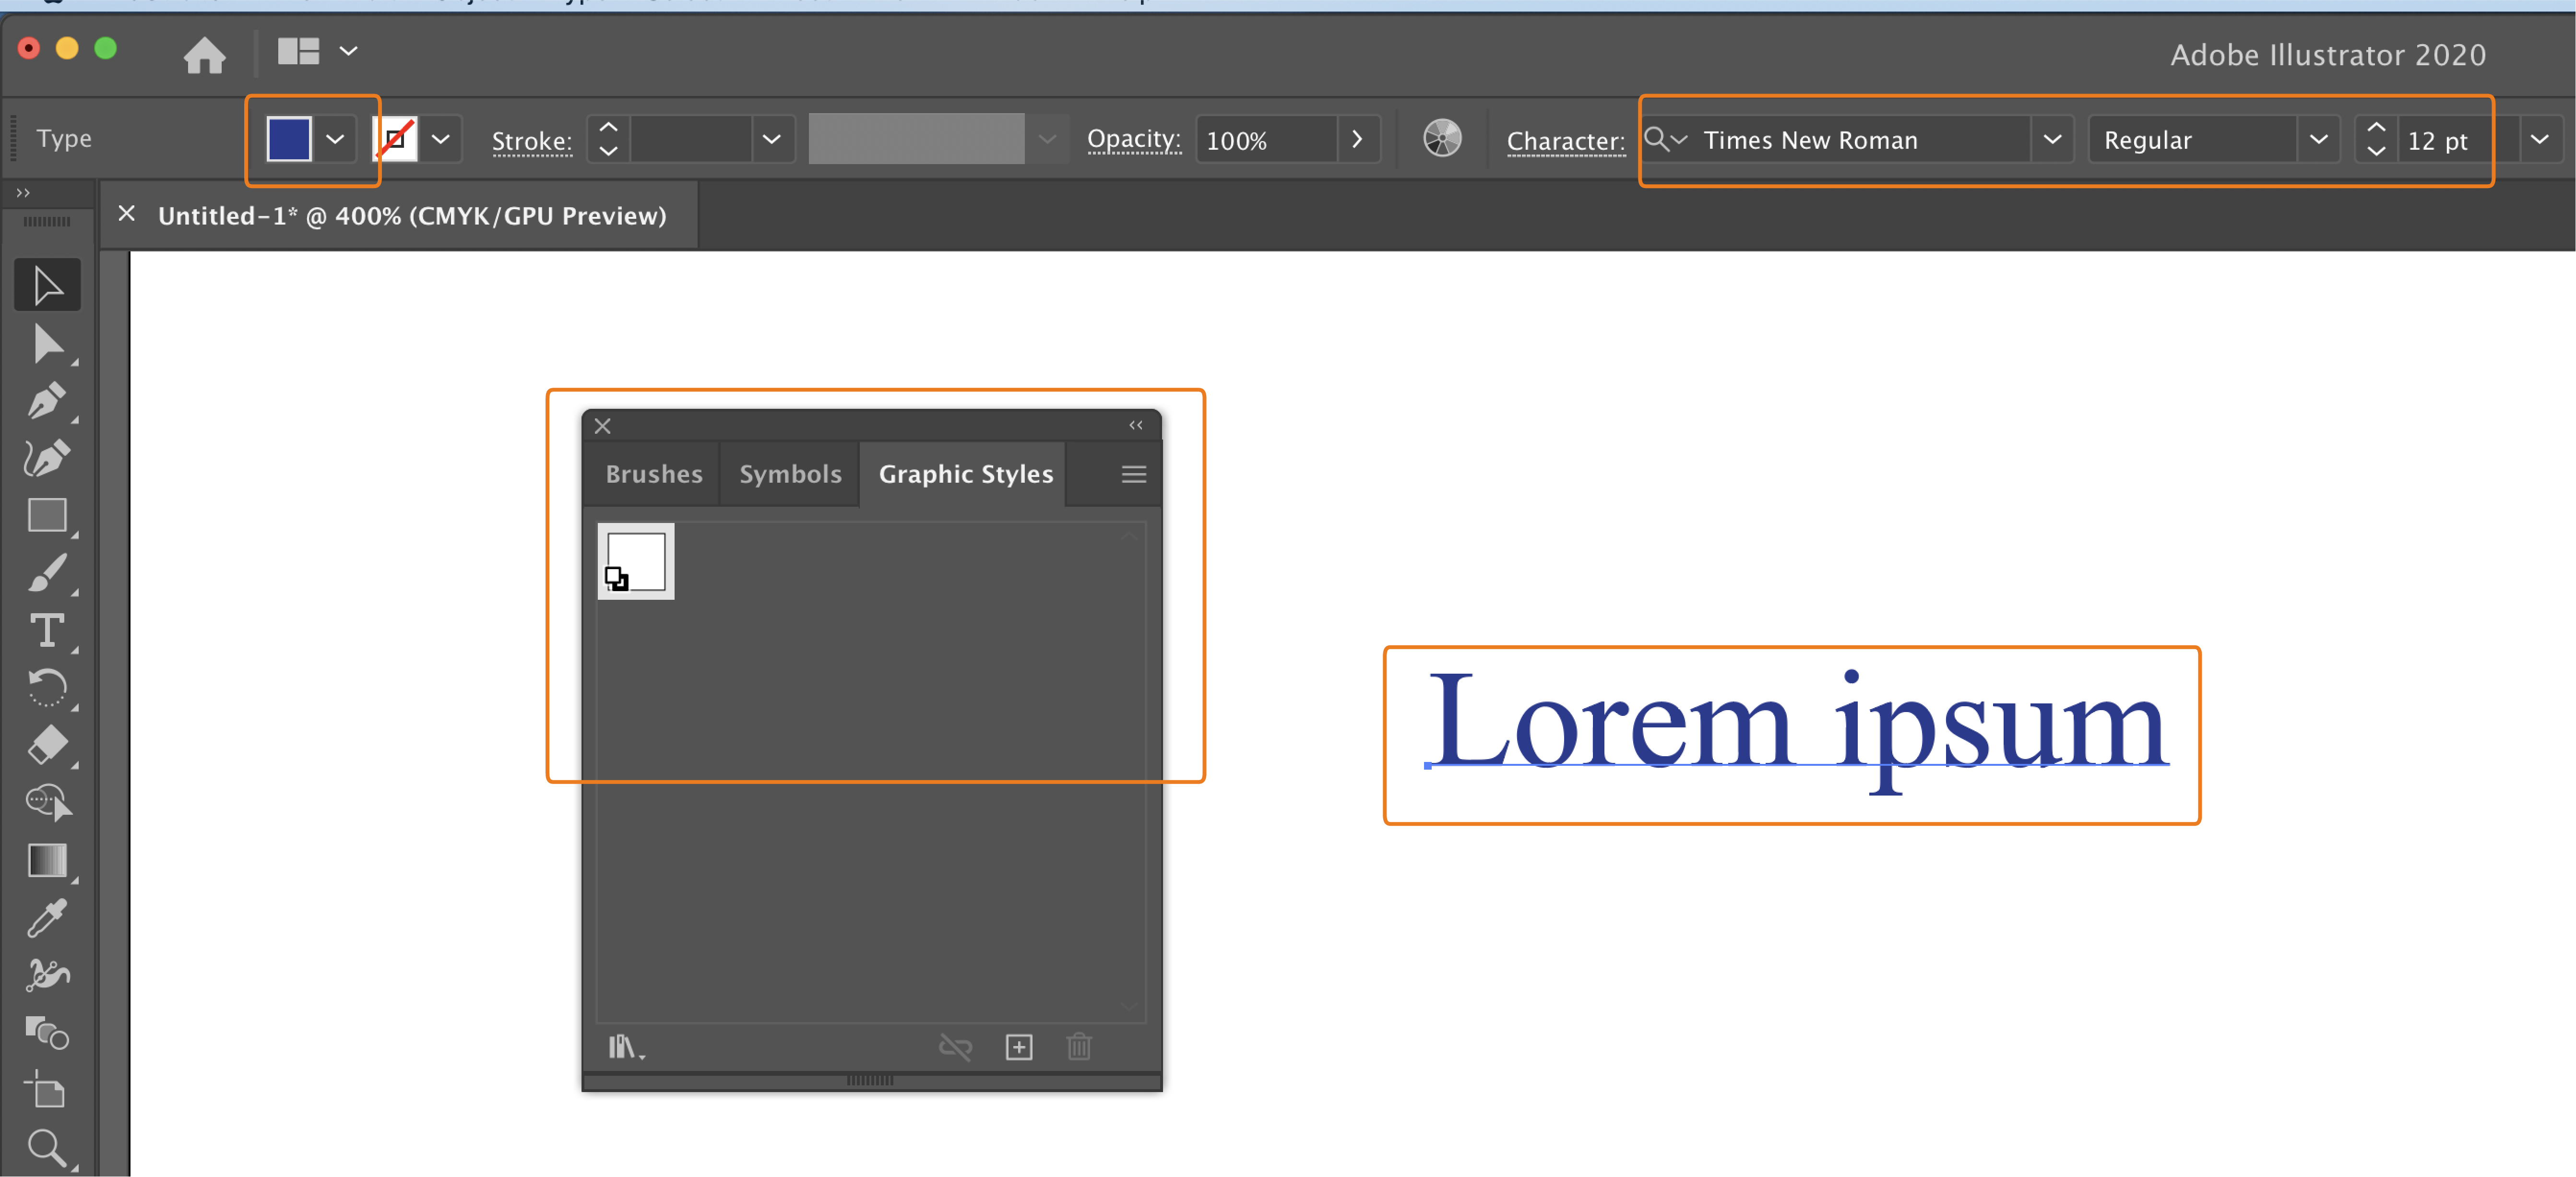The width and height of the screenshot is (2576, 1177).
Task: Click the stroke weight stepper arrows
Action: pyautogui.click(x=608, y=139)
